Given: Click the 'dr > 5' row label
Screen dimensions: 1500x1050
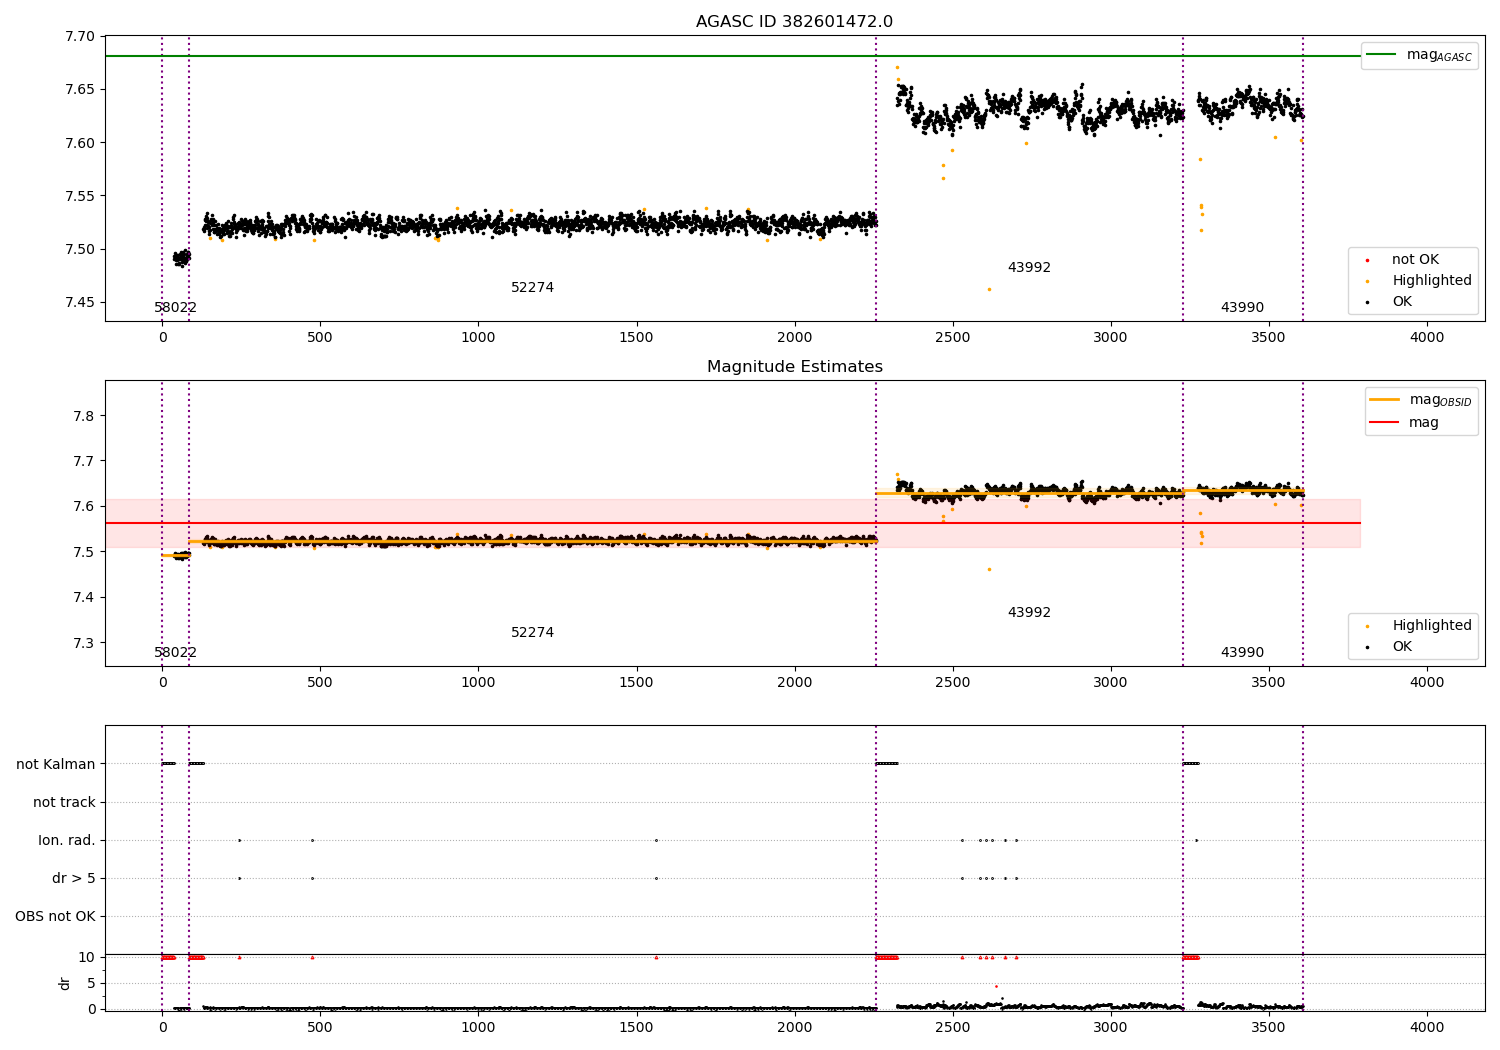Looking at the screenshot, I should (x=74, y=879).
